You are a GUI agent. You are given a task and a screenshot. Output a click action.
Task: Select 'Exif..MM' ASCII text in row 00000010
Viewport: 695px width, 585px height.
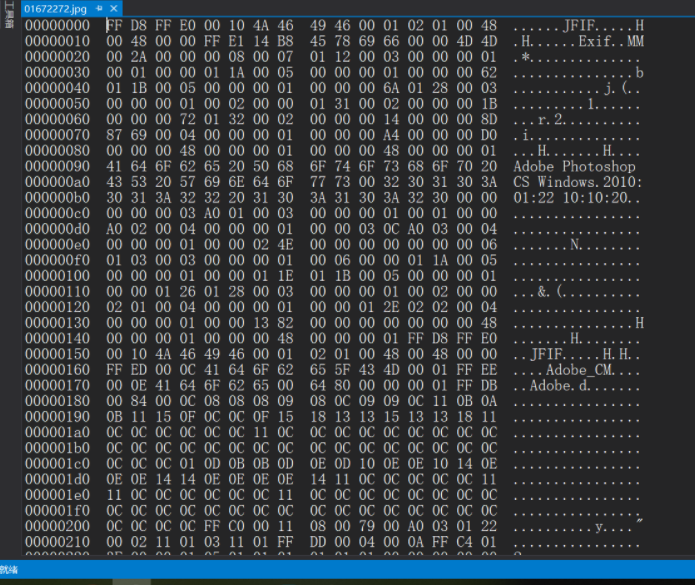click(611, 41)
